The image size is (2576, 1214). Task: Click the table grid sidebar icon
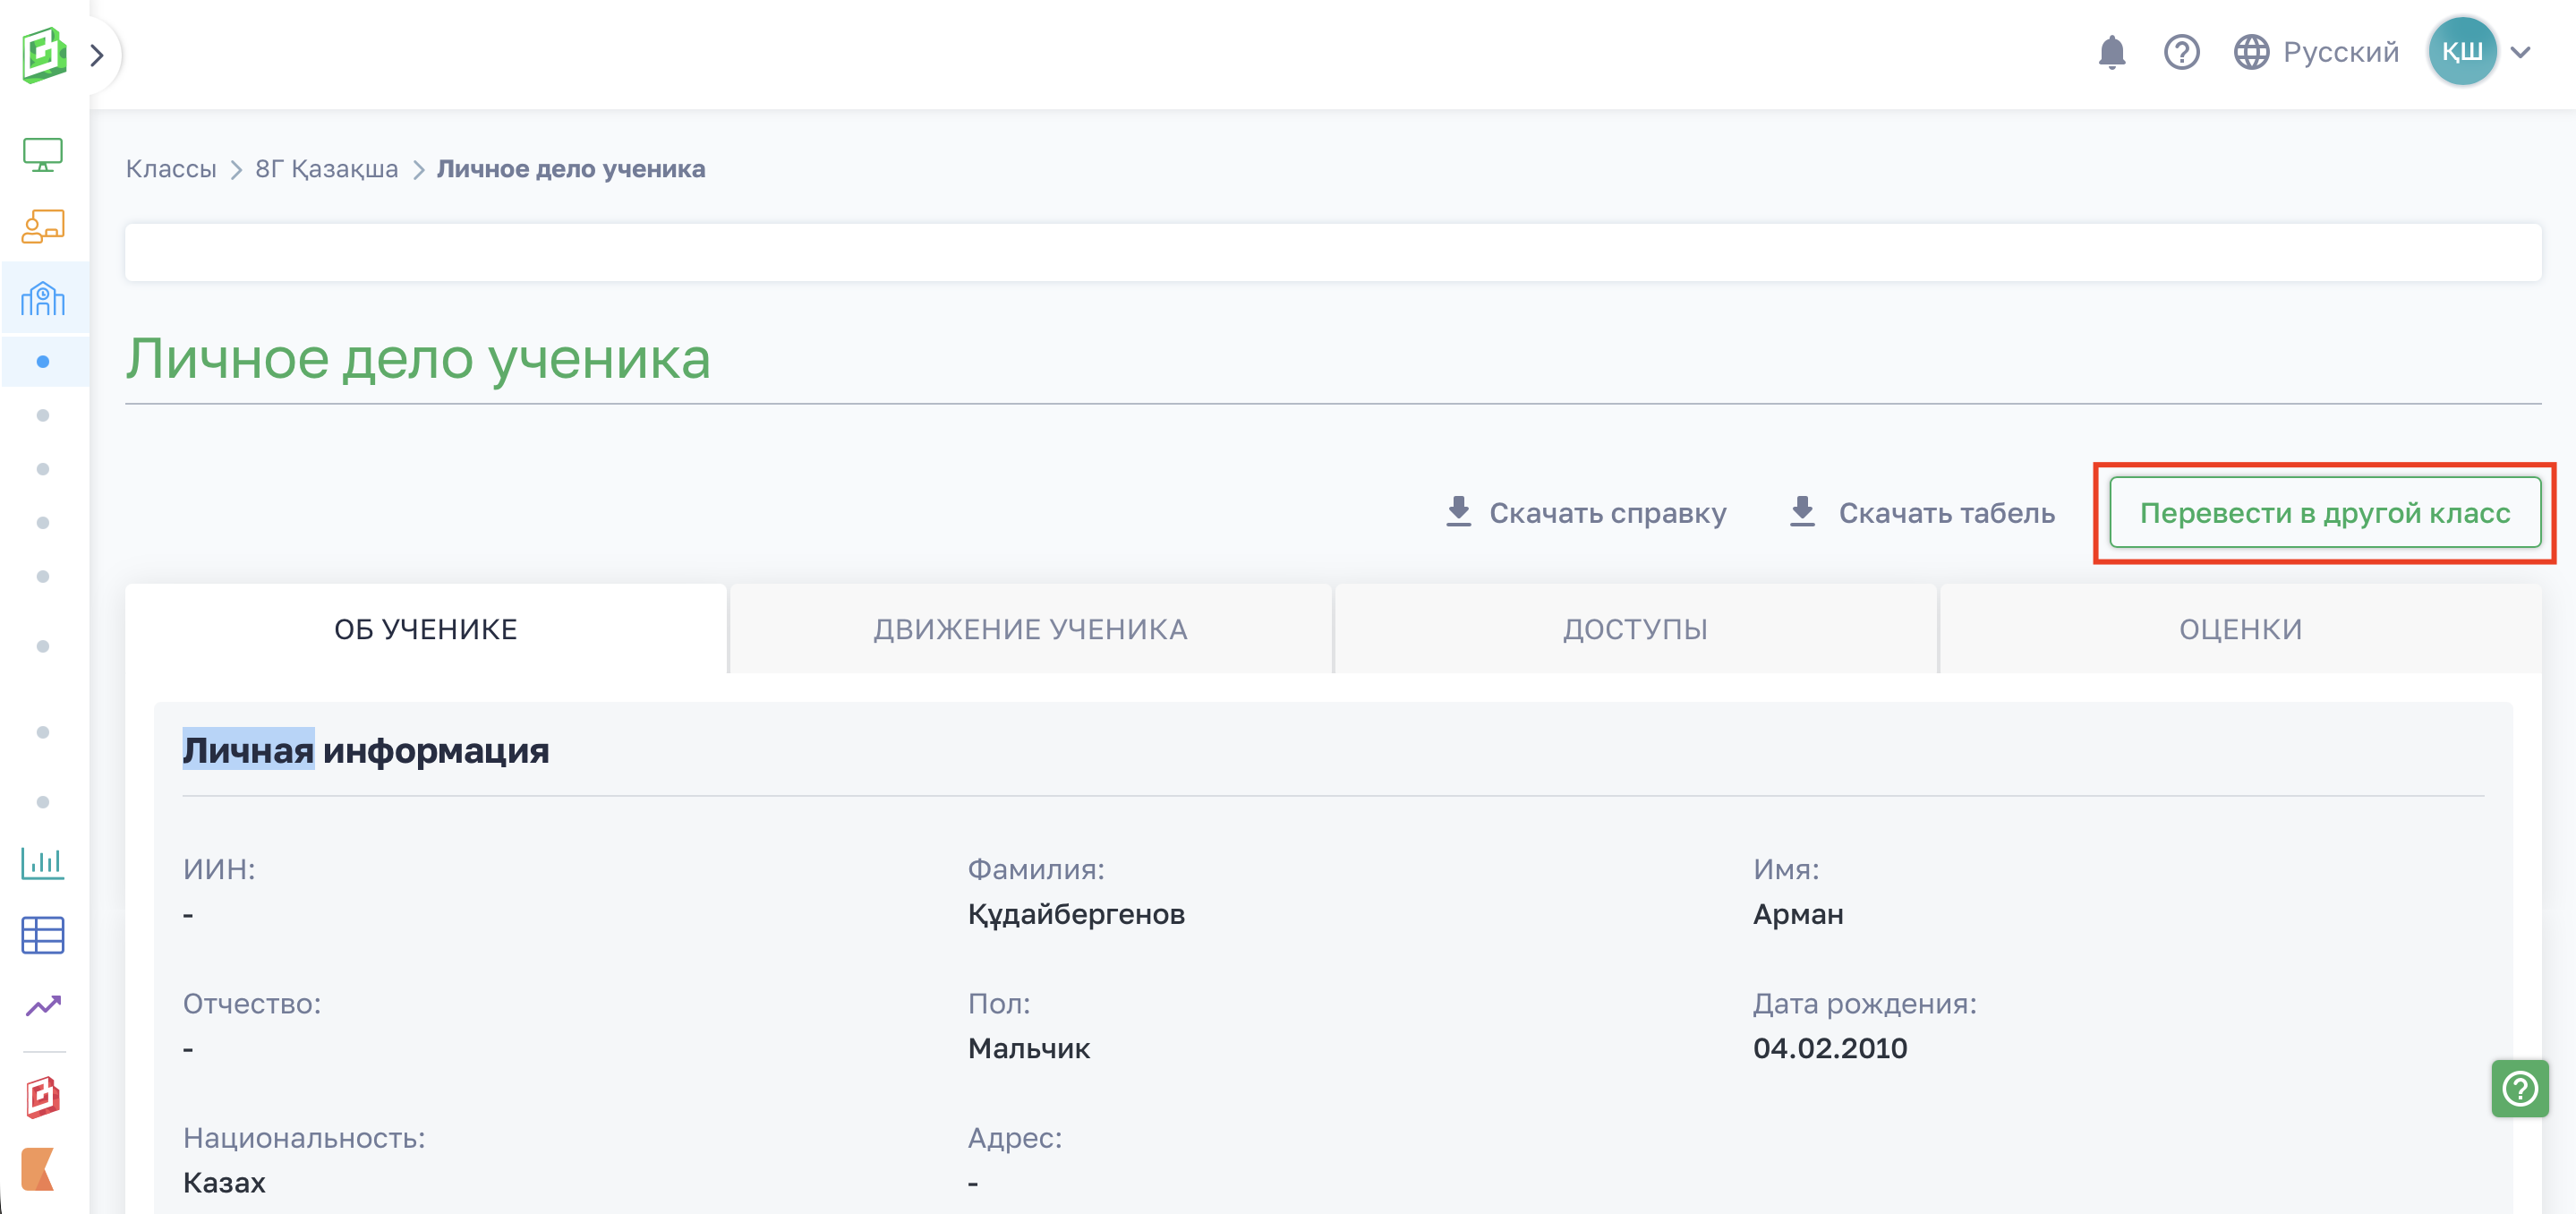tap(43, 935)
